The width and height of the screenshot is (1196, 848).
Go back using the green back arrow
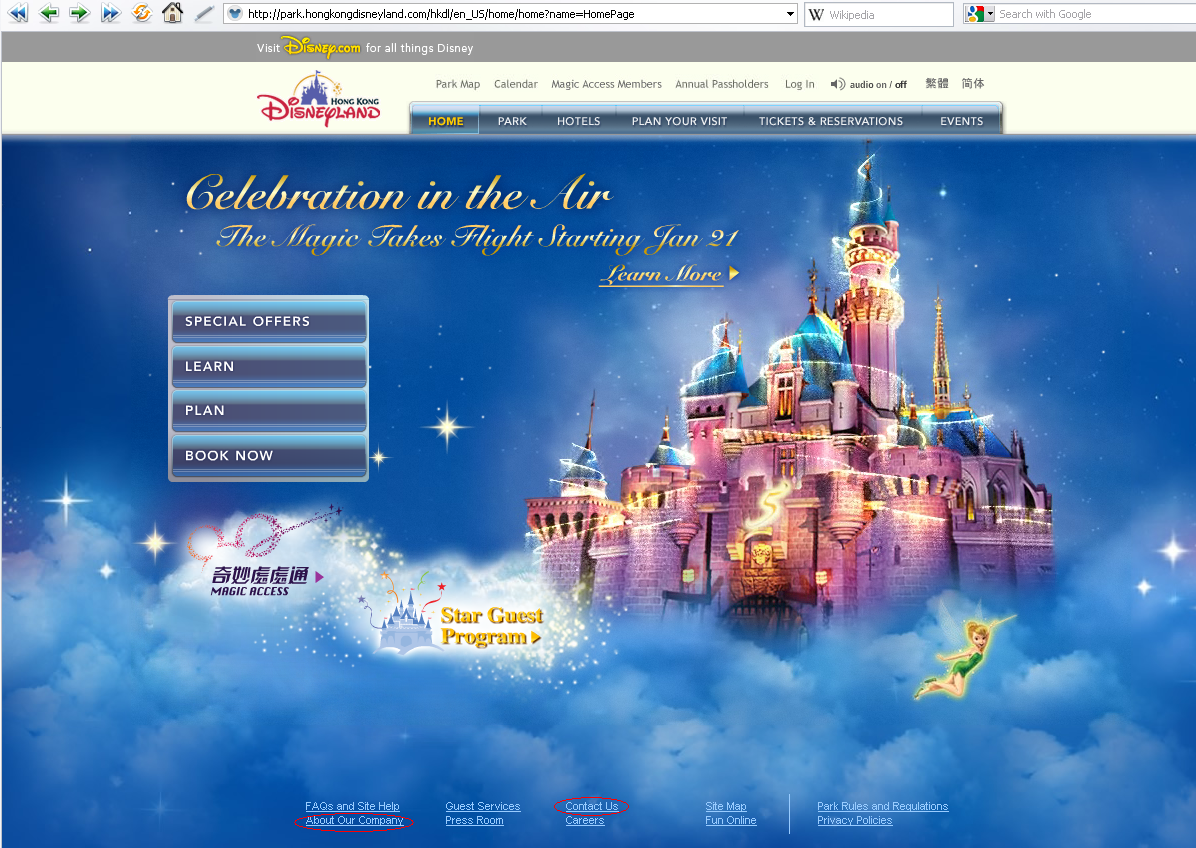pos(49,13)
